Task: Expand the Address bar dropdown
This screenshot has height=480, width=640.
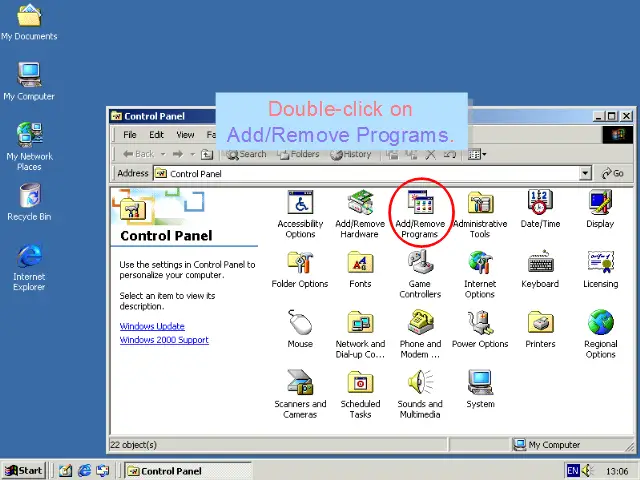Action: click(585, 173)
